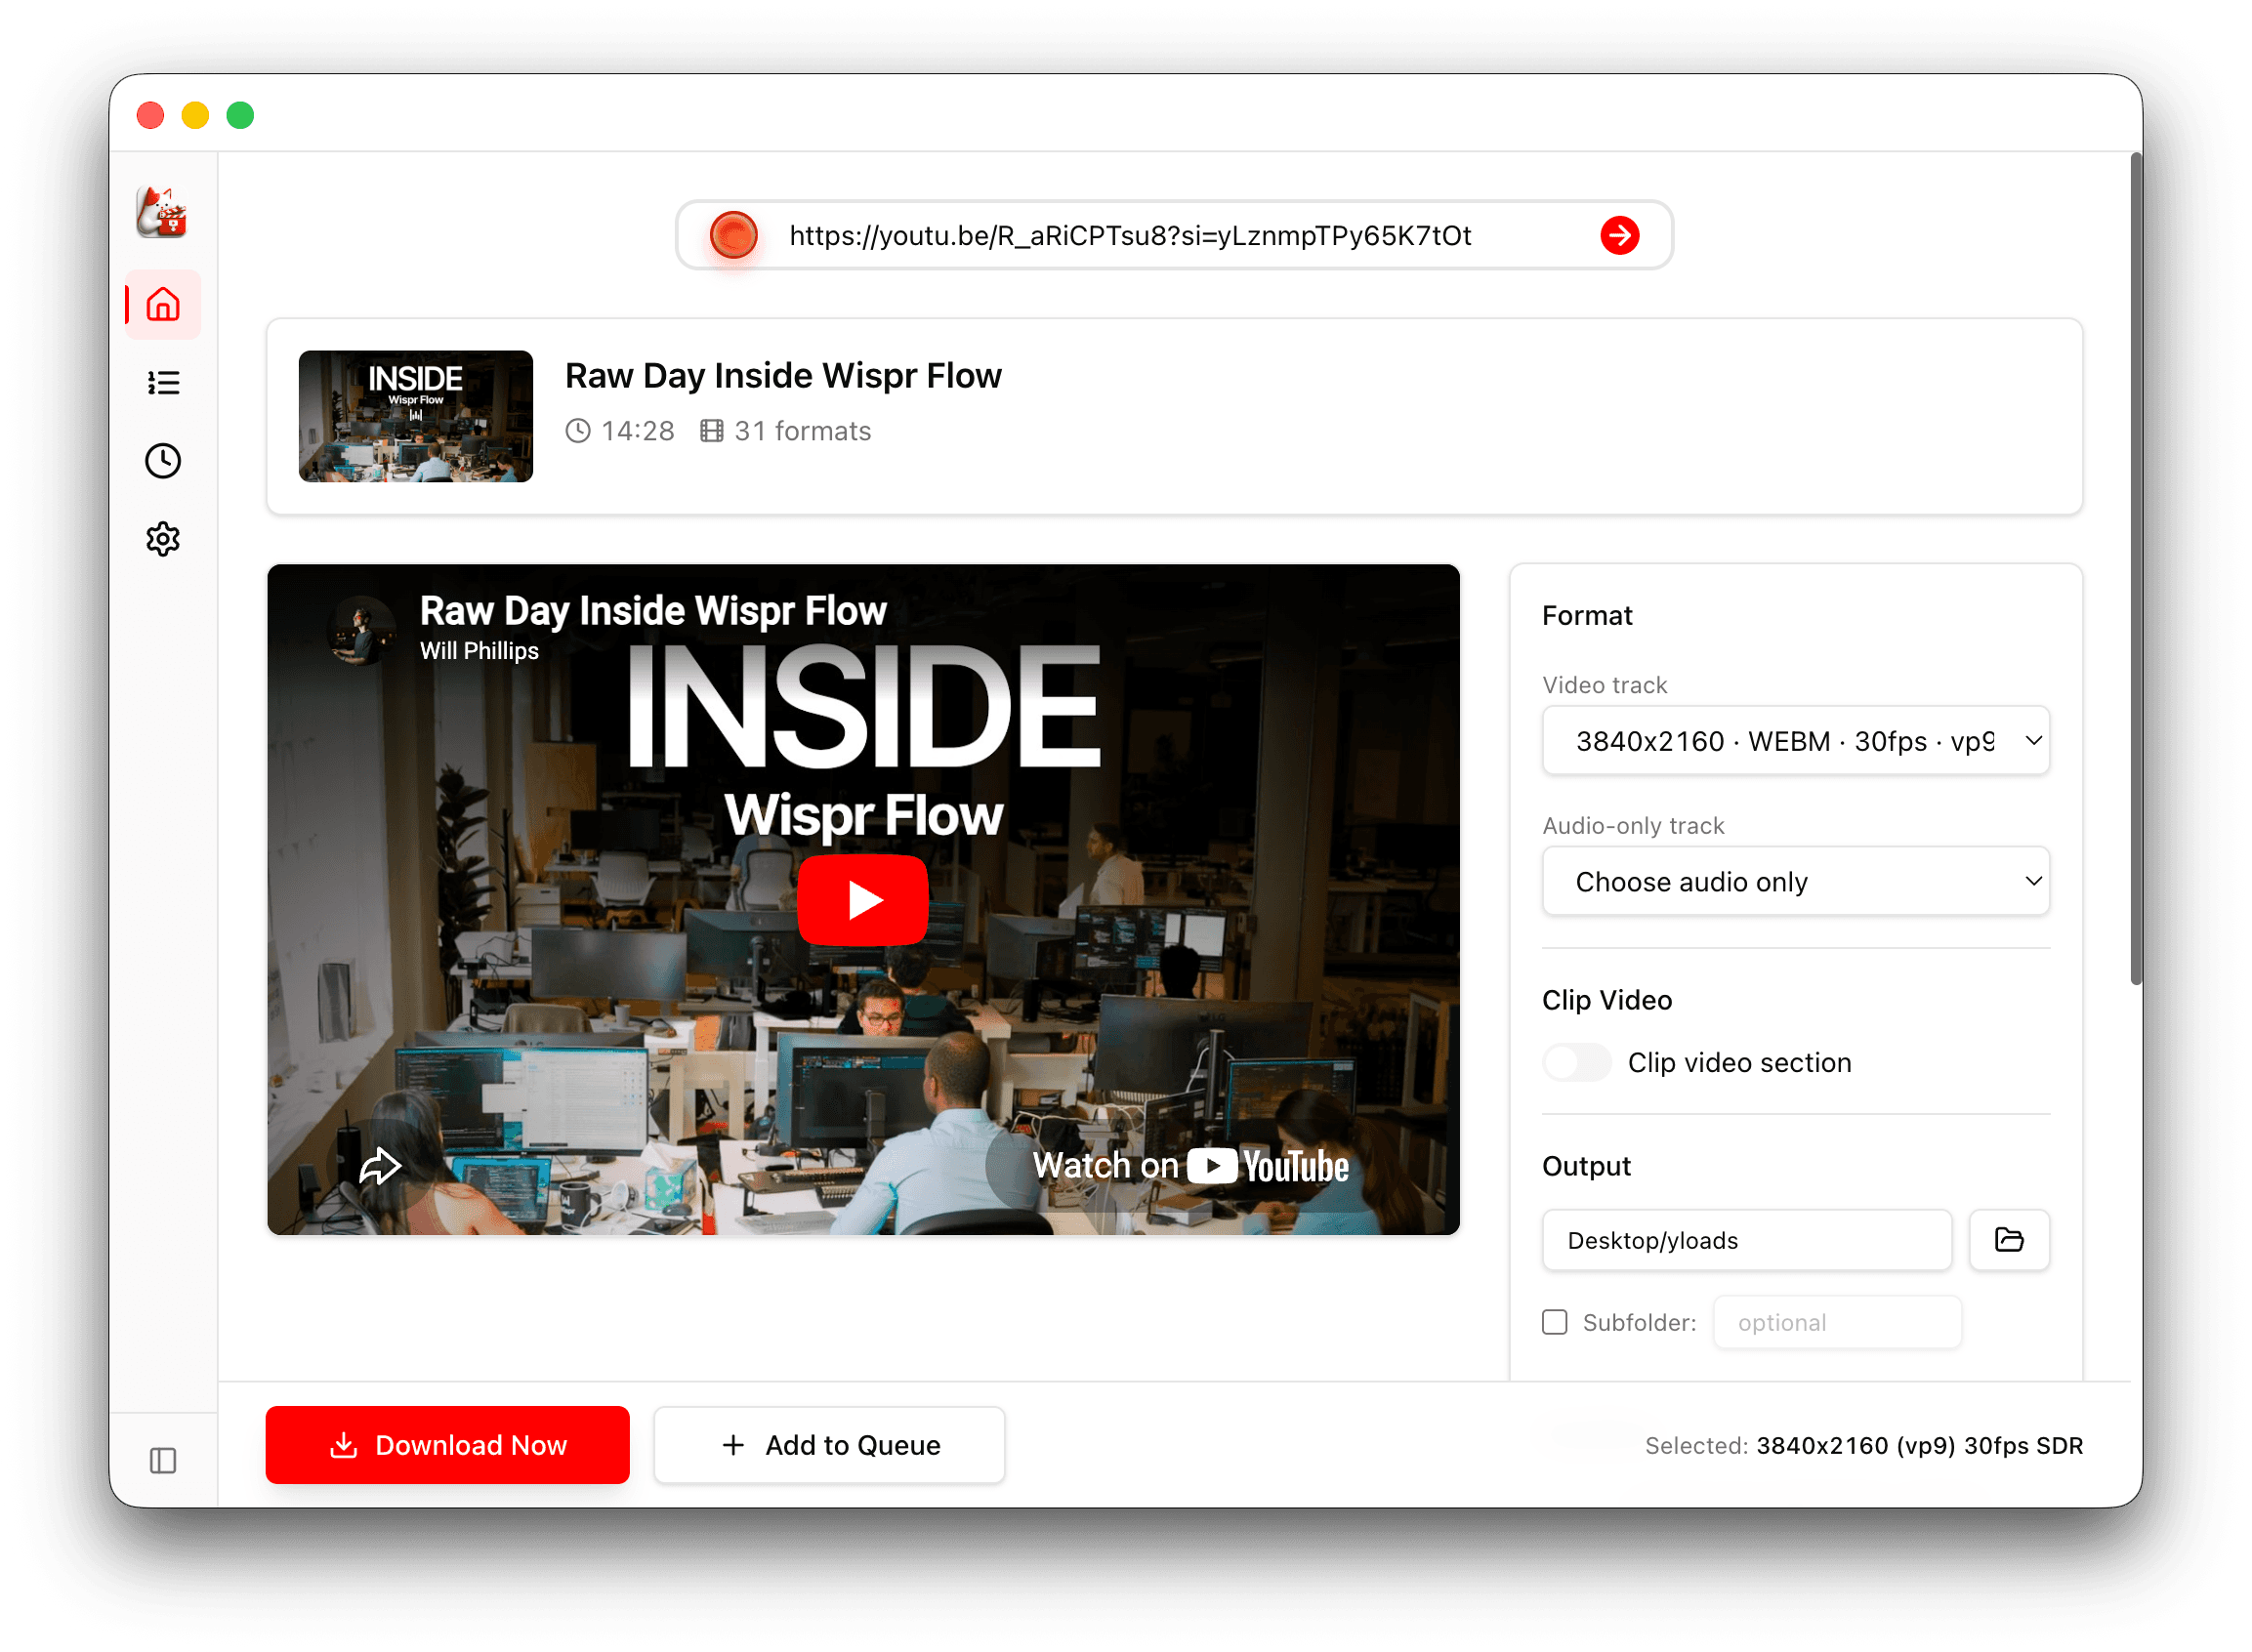Enable the Subfolder checkbox
The width and height of the screenshot is (2252, 1652).
[1555, 1322]
